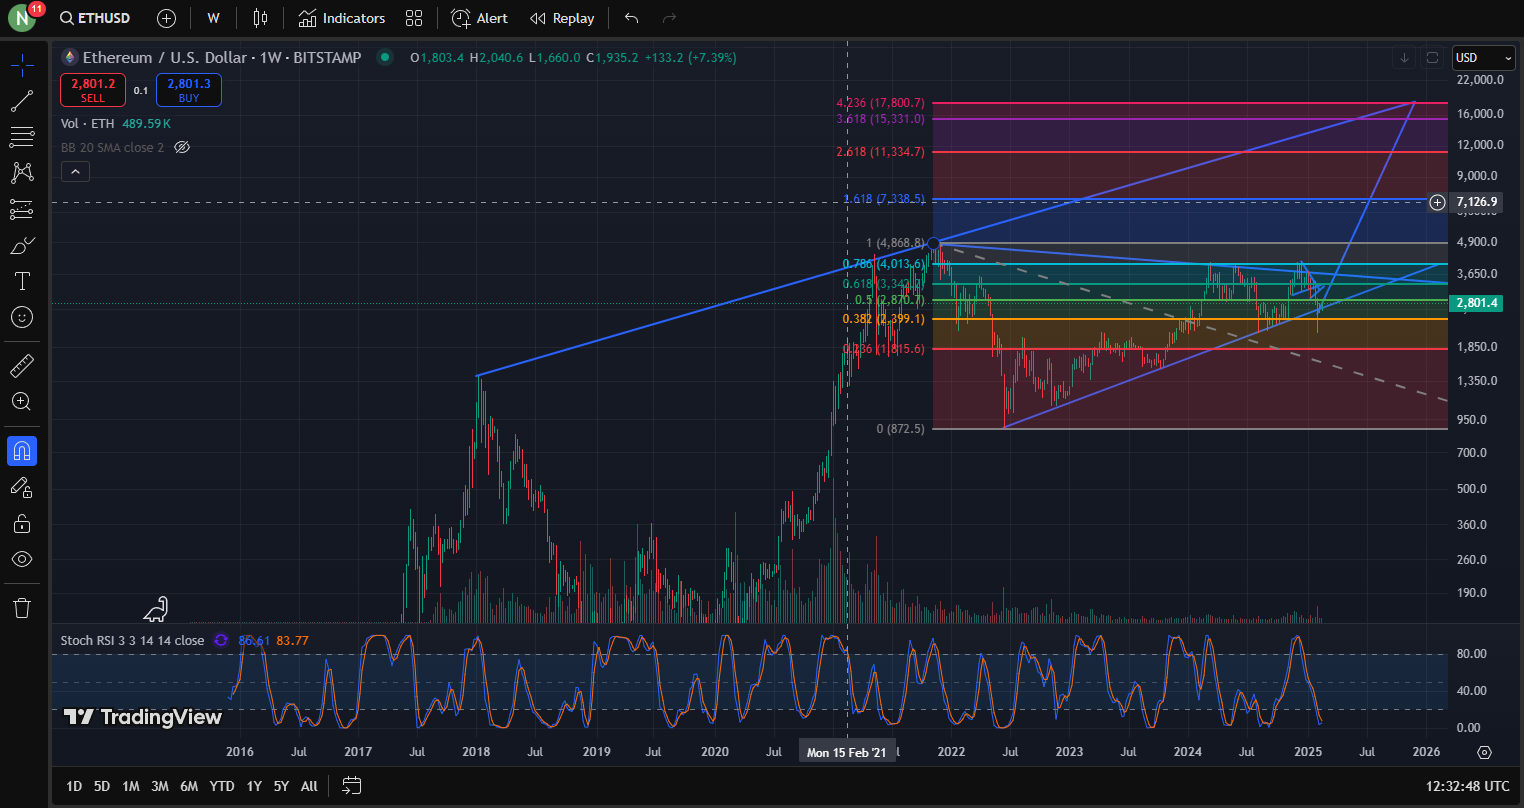The image size is (1524, 808).
Task: Click the 2,801.4 current price label
Action: [1477, 303]
